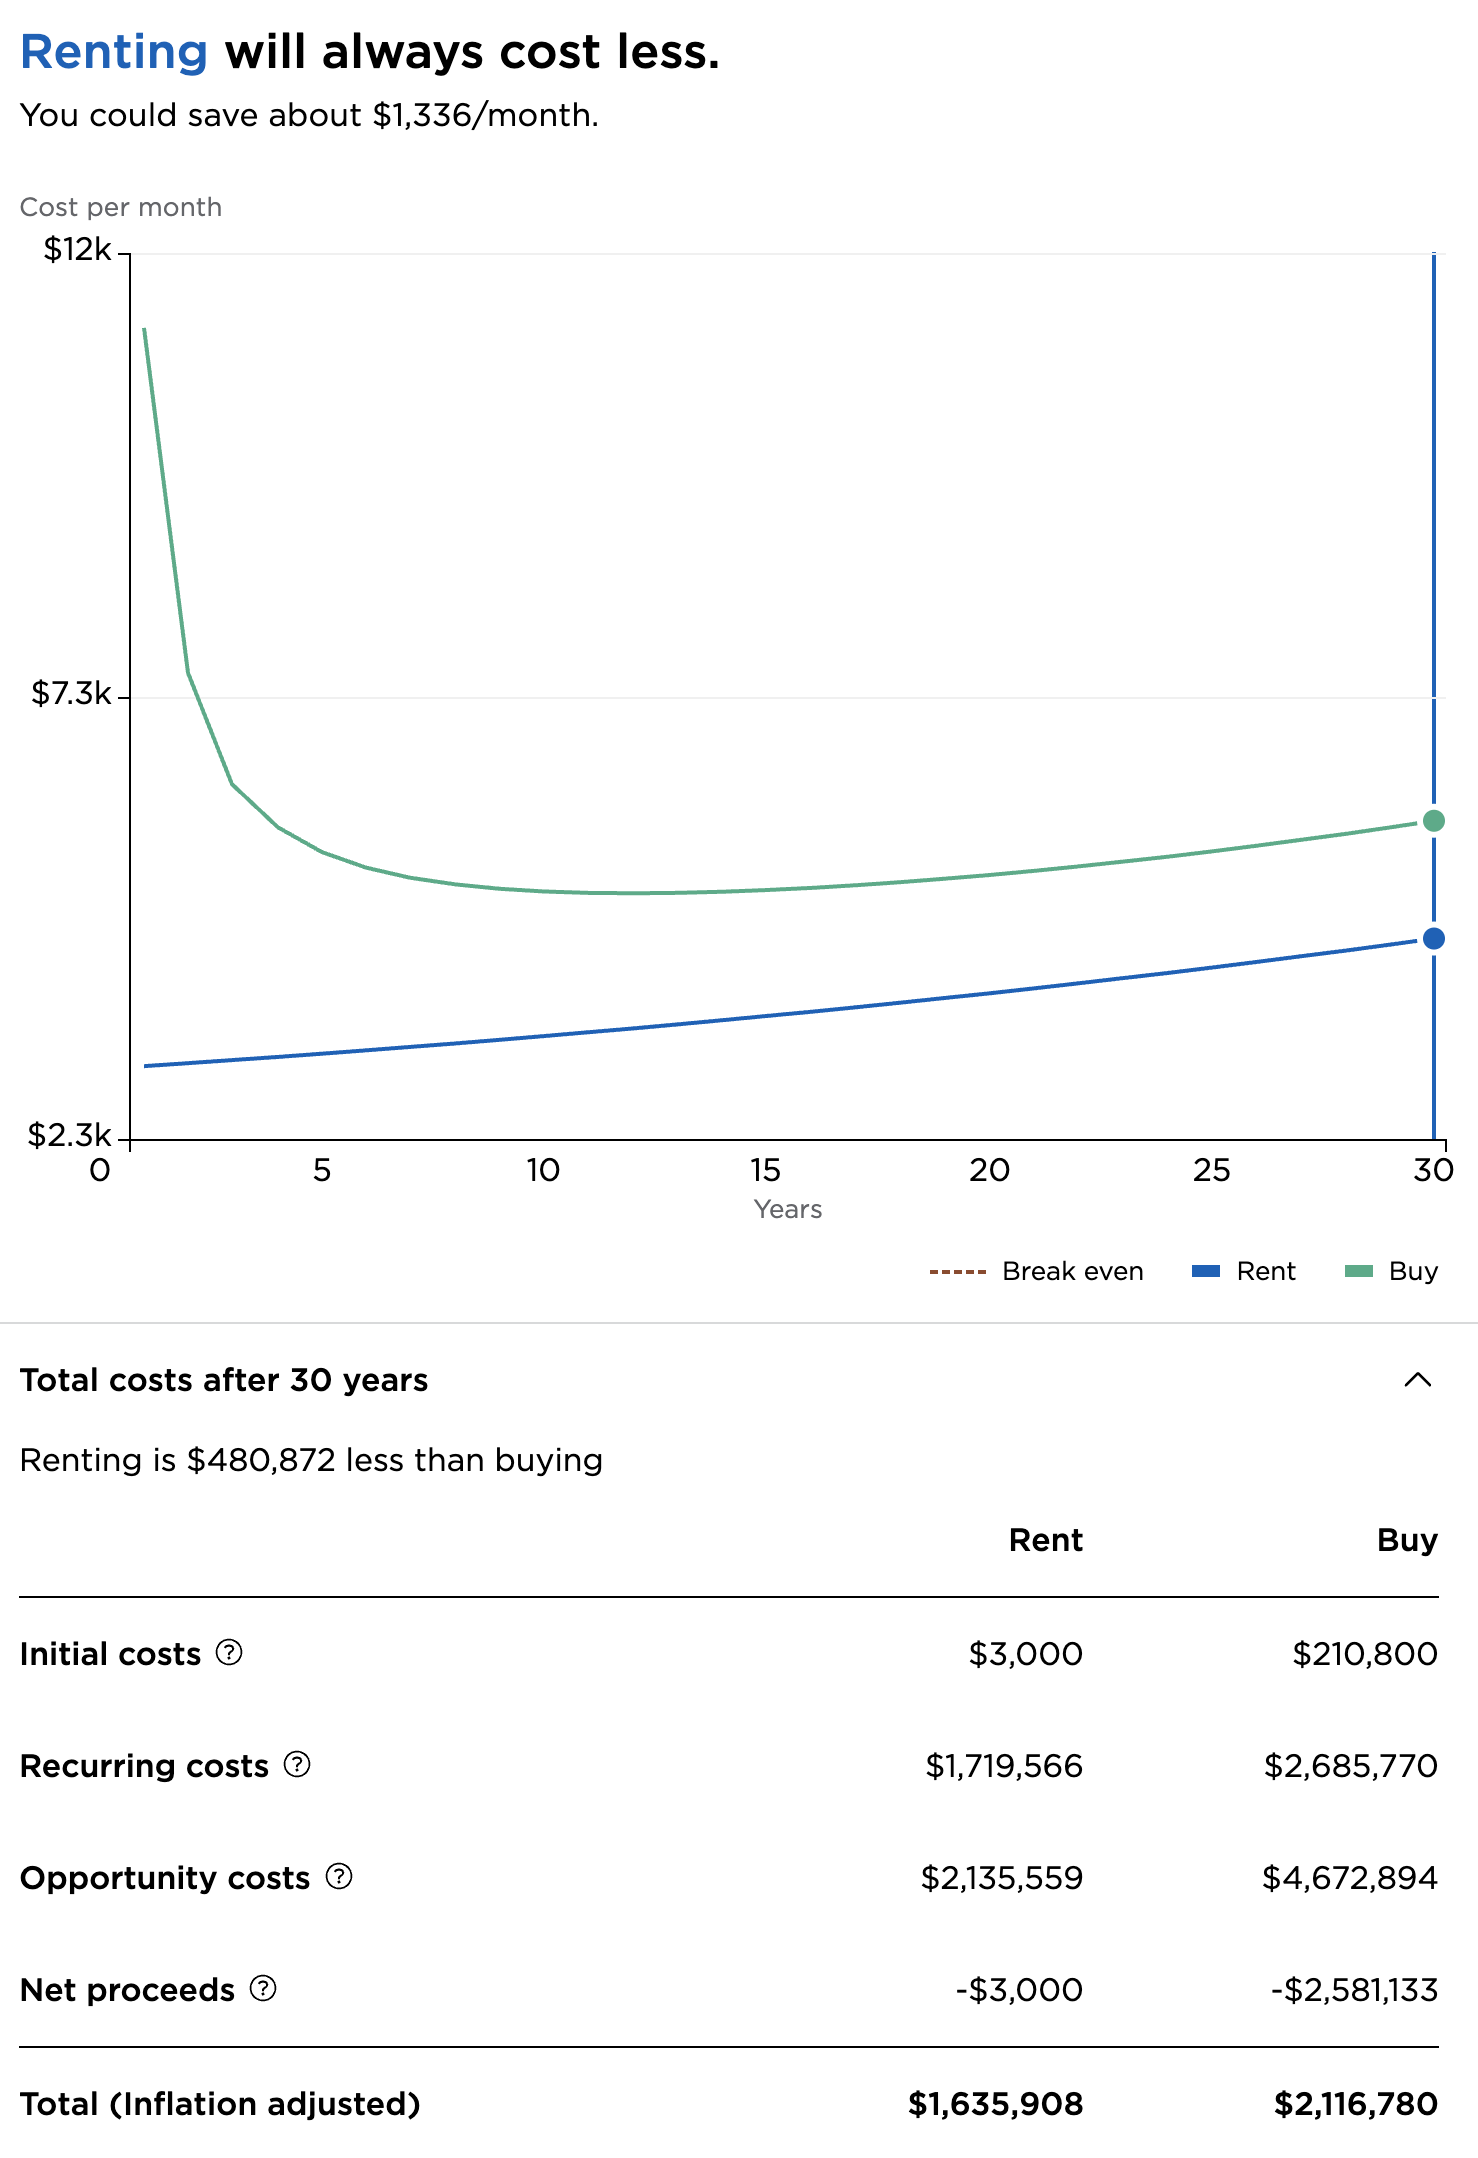Select the green Buy point at year 30
Viewport: 1478px width, 2158px height.
click(1433, 821)
